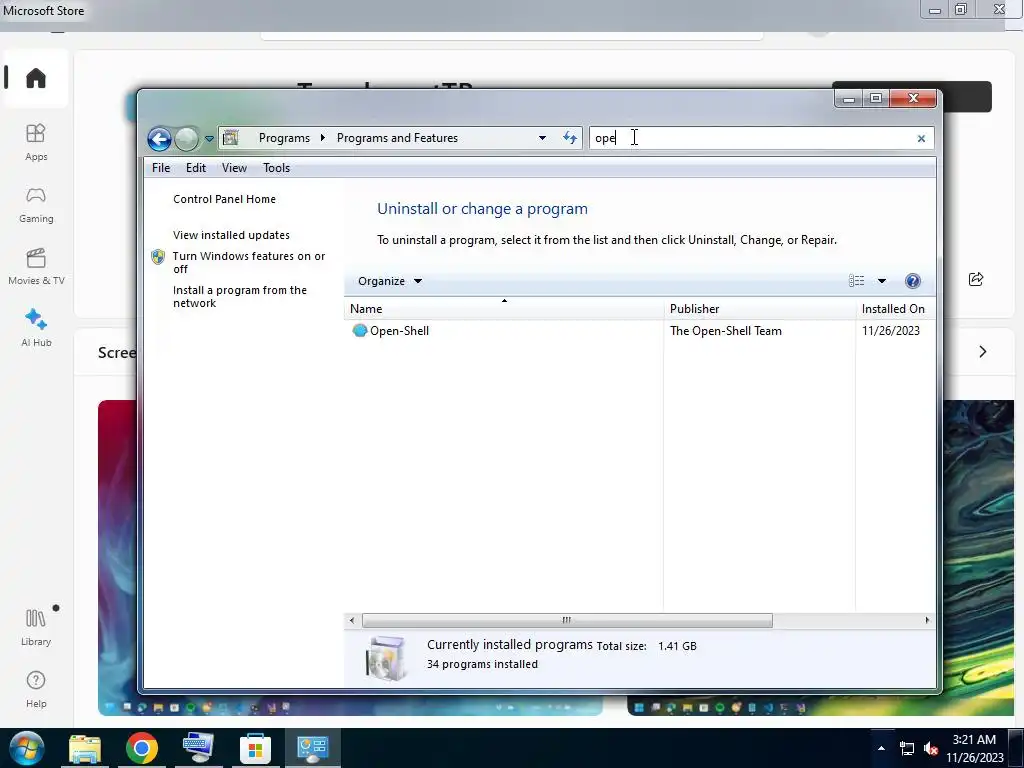The height and width of the screenshot is (768, 1024).
Task: Click the Open-Shell program icon
Action: click(x=359, y=330)
